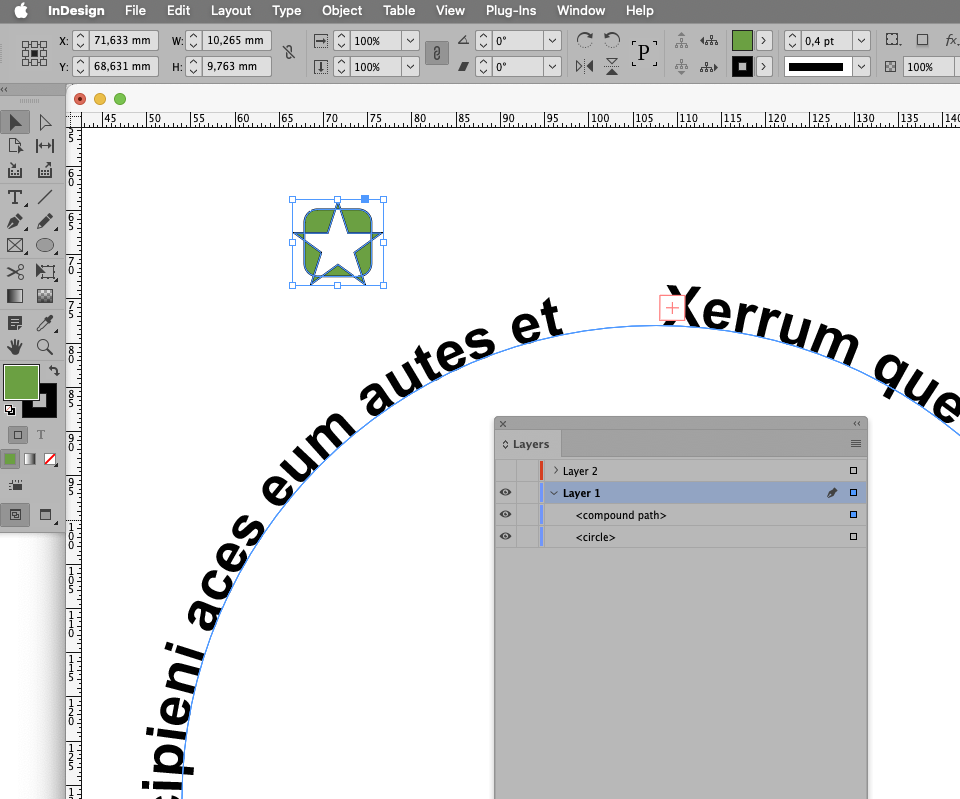Select the Rectangle Frame tool
The width and height of the screenshot is (960, 799).
(13, 246)
